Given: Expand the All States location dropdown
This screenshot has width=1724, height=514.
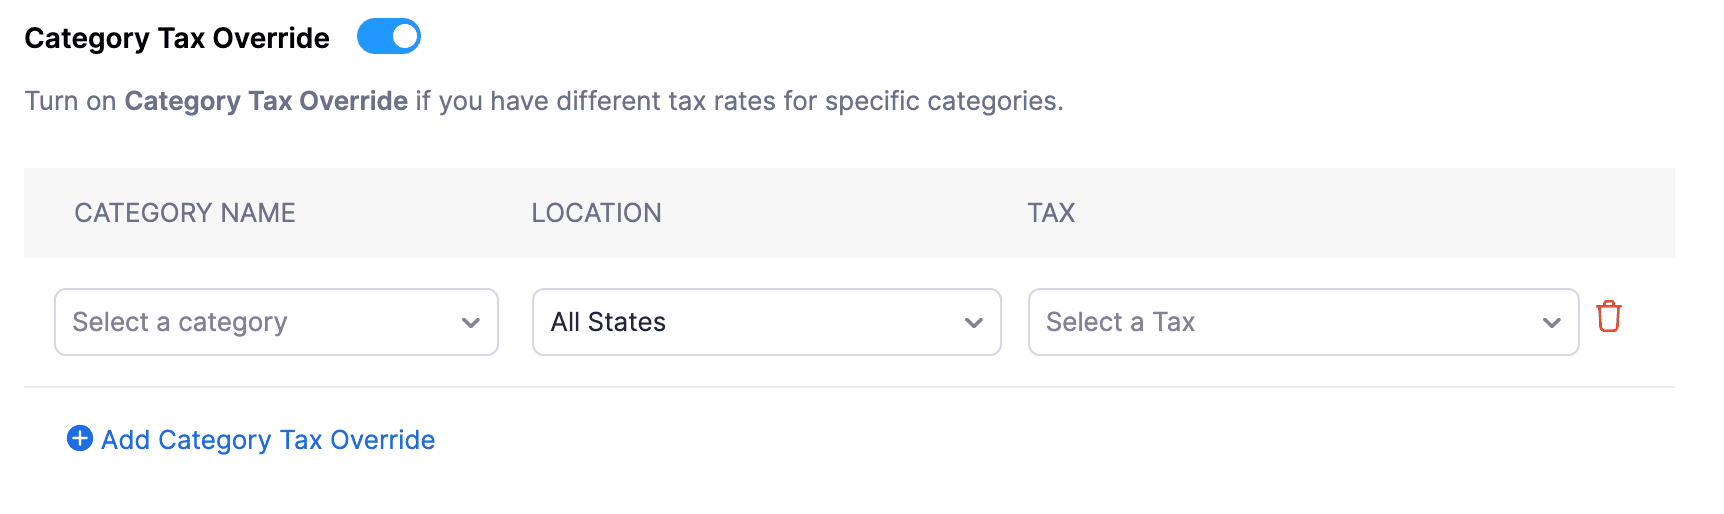Looking at the screenshot, I should click(766, 322).
